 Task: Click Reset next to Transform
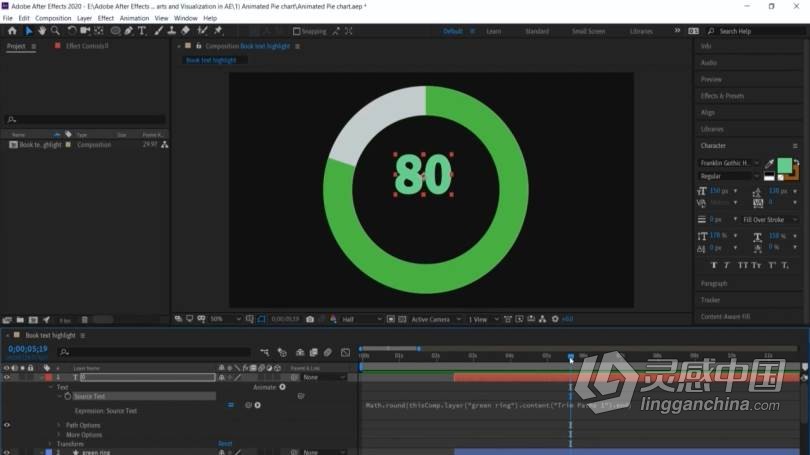coord(225,444)
